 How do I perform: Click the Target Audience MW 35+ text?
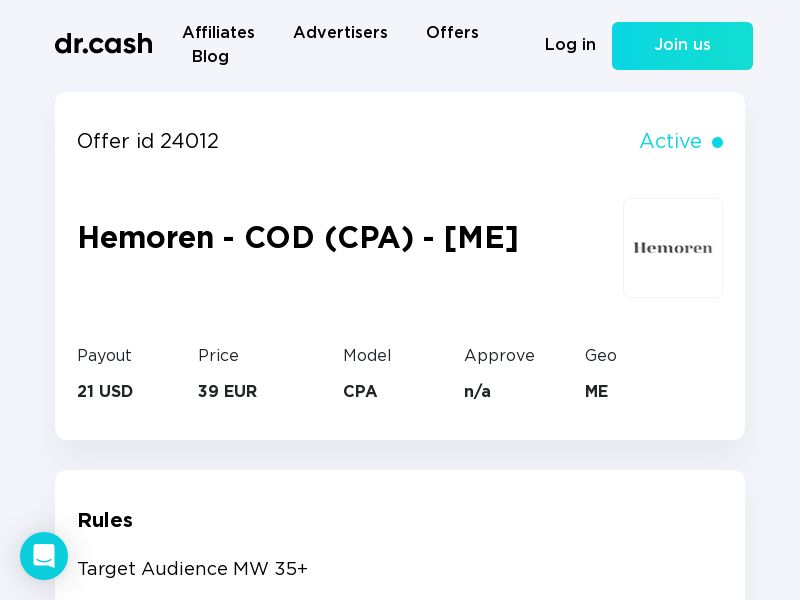[192, 568]
